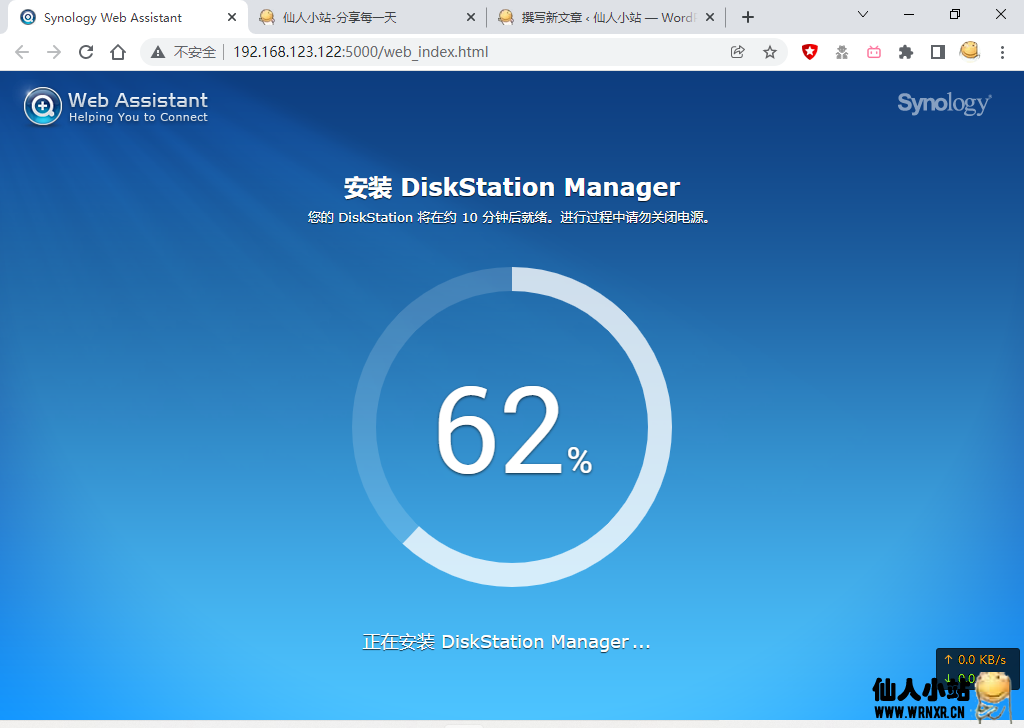Viewport: 1024px width, 728px height.
Task: Toggle the dark mode square extension icon
Action: click(x=938, y=51)
